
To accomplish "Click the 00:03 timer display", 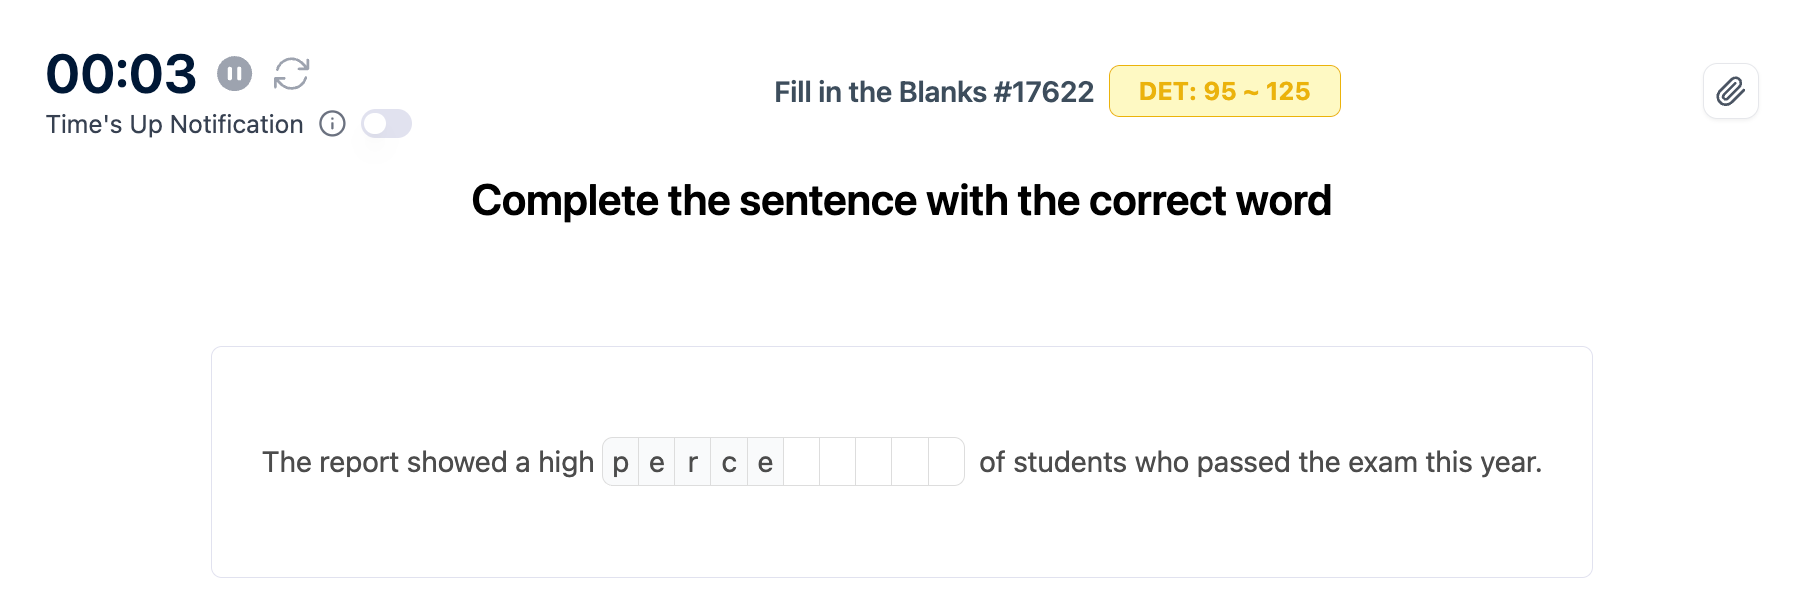I will click(x=121, y=74).
